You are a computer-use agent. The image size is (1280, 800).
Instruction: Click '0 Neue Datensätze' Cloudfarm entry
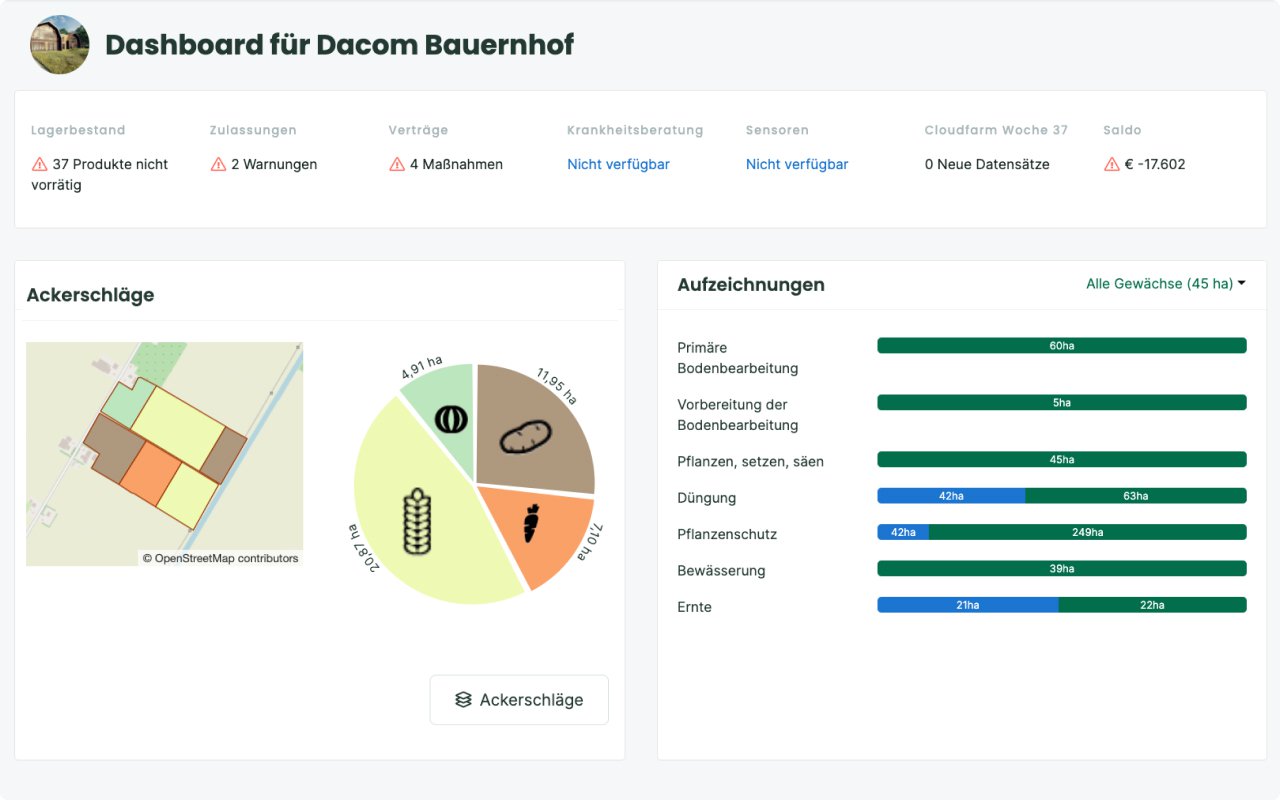click(987, 164)
